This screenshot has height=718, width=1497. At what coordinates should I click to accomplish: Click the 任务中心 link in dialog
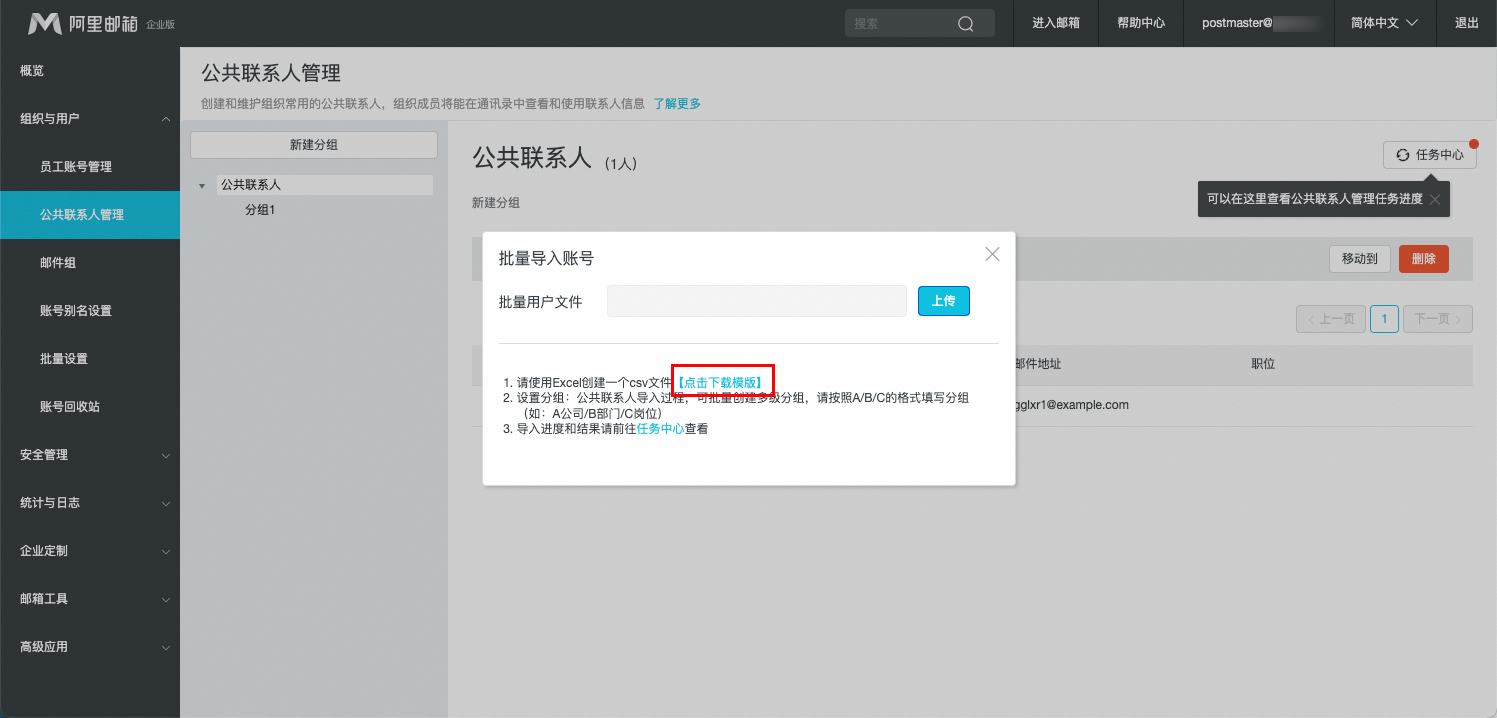660,429
